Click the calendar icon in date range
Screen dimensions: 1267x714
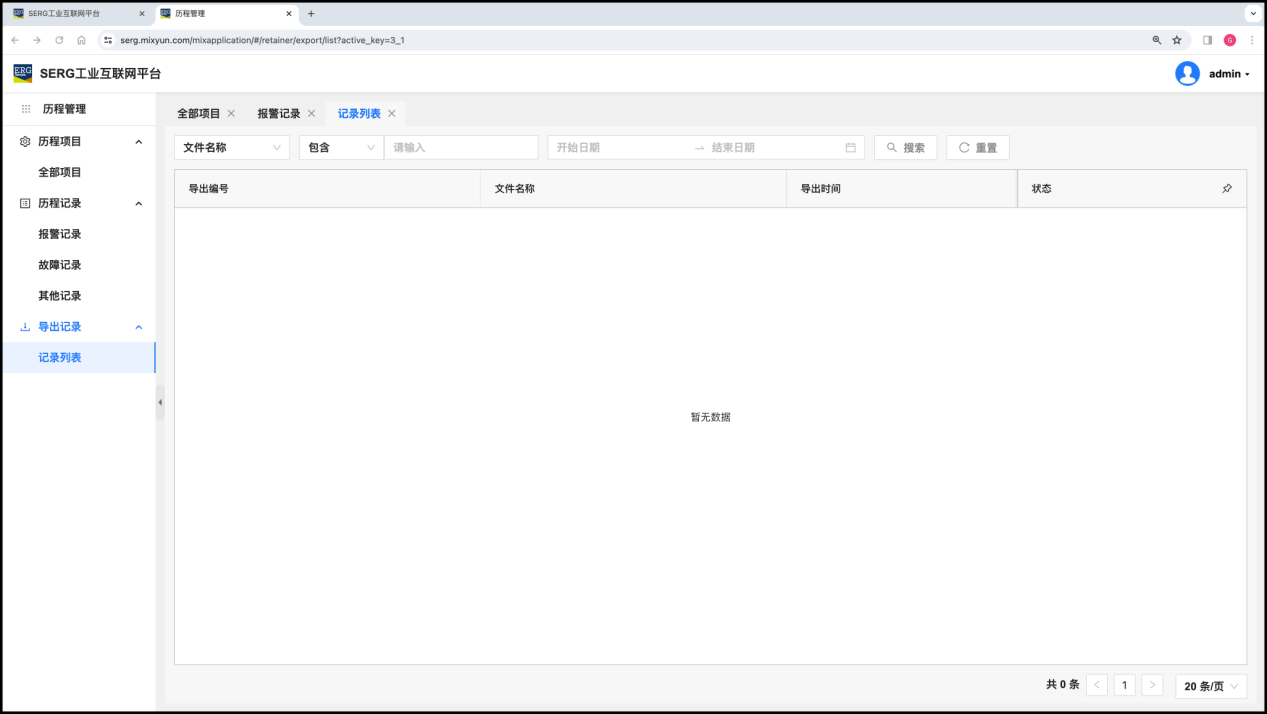click(850, 148)
